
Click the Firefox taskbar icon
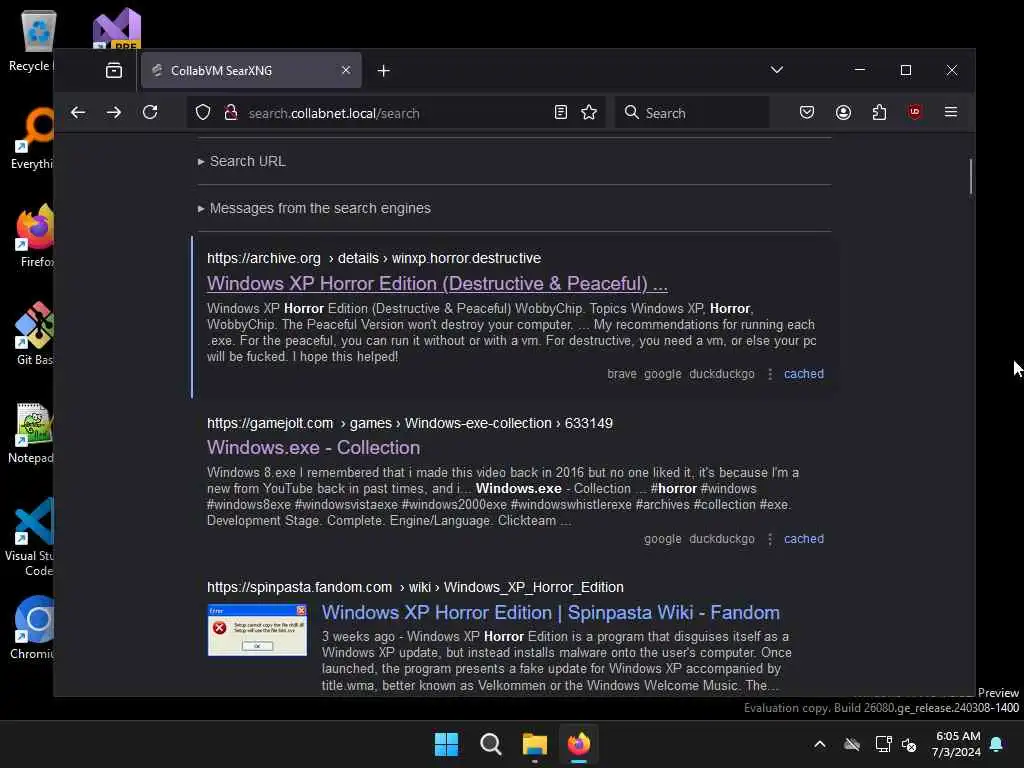tap(579, 744)
